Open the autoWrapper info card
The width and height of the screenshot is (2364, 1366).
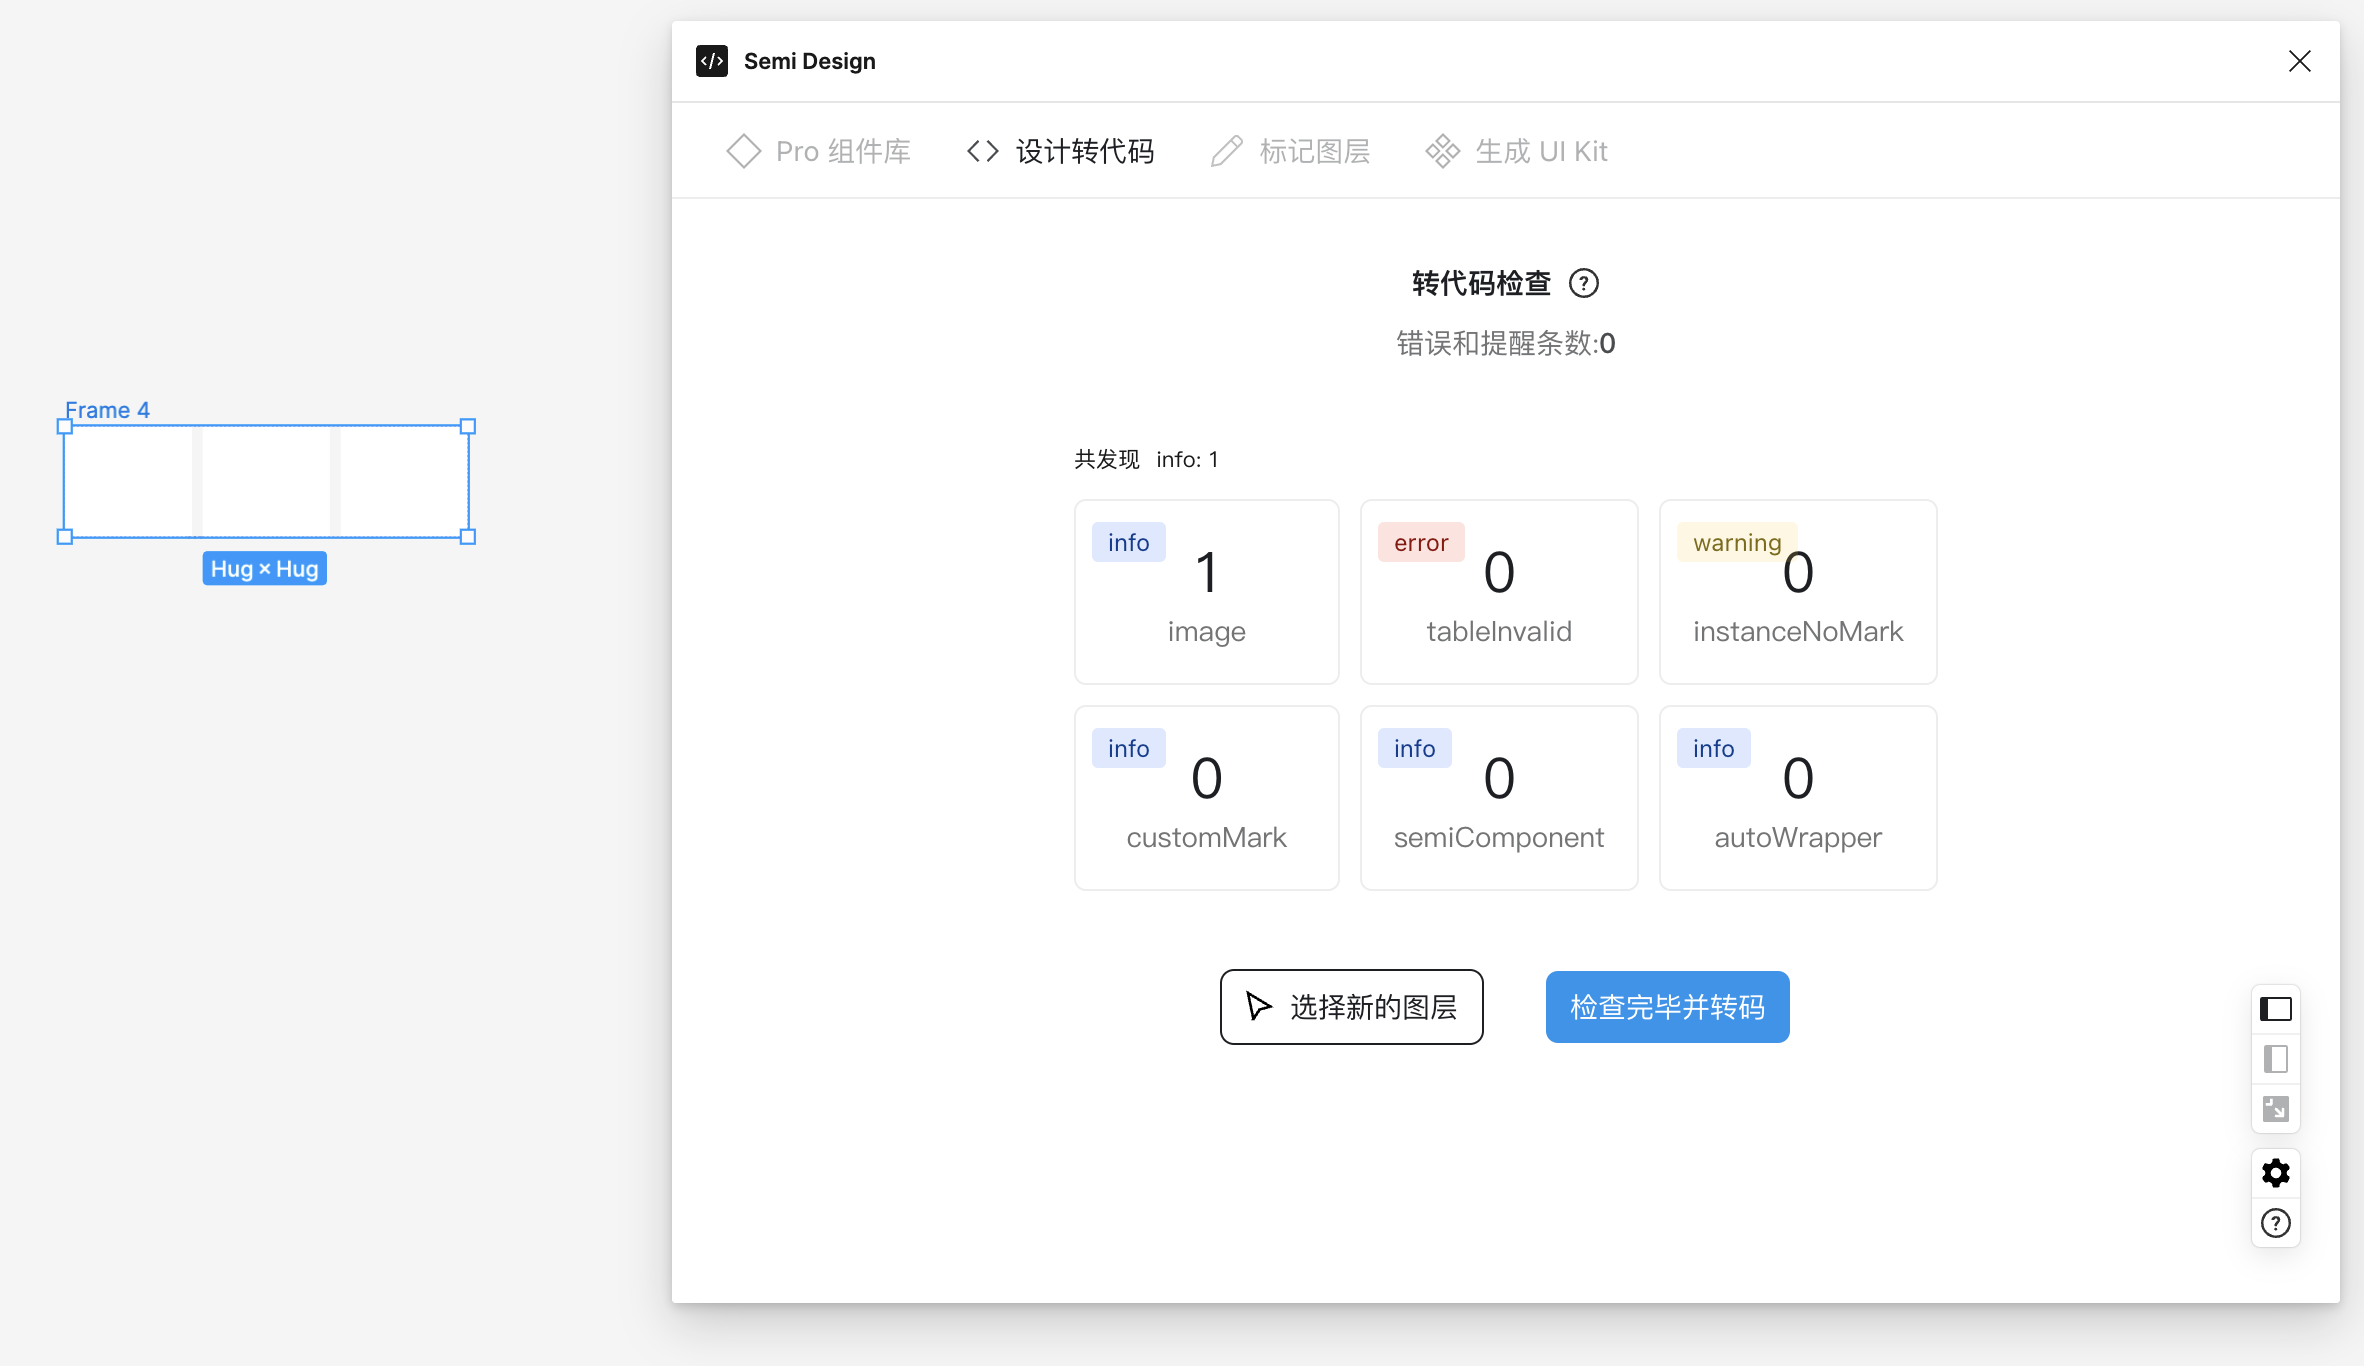[1797, 798]
